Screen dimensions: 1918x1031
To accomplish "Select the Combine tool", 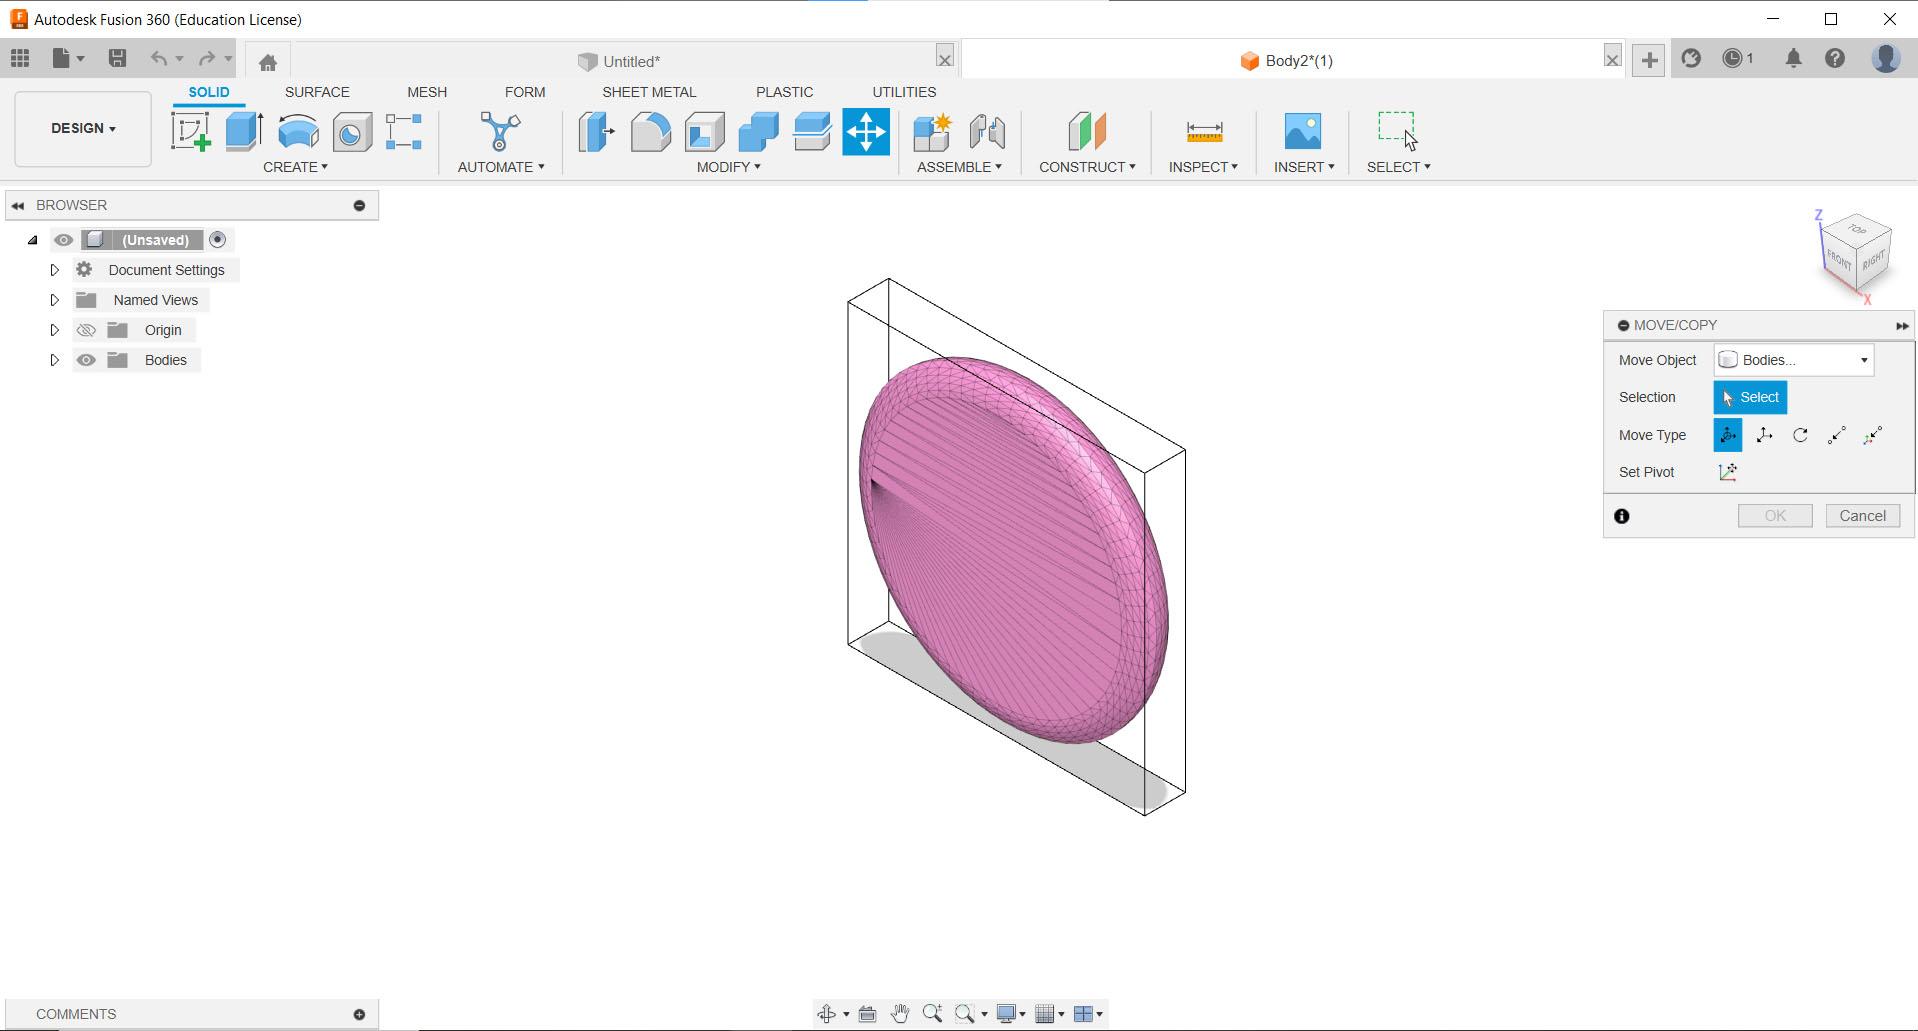I will [x=759, y=131].
